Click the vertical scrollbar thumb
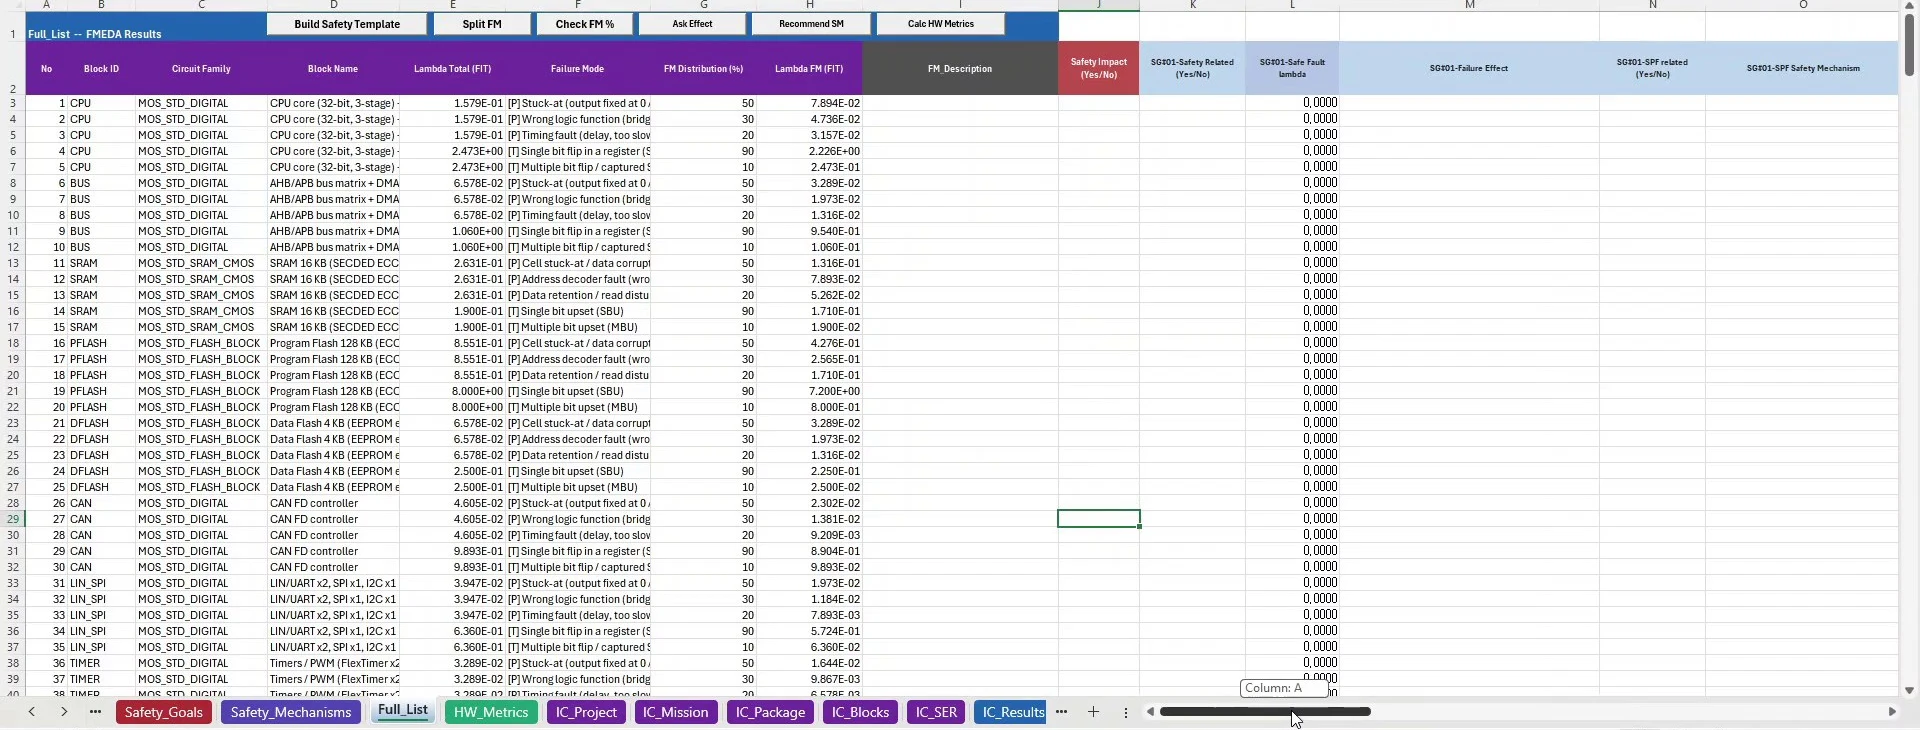The height and width of the screenshot is (730, 1920). (x=1909, y=45)
